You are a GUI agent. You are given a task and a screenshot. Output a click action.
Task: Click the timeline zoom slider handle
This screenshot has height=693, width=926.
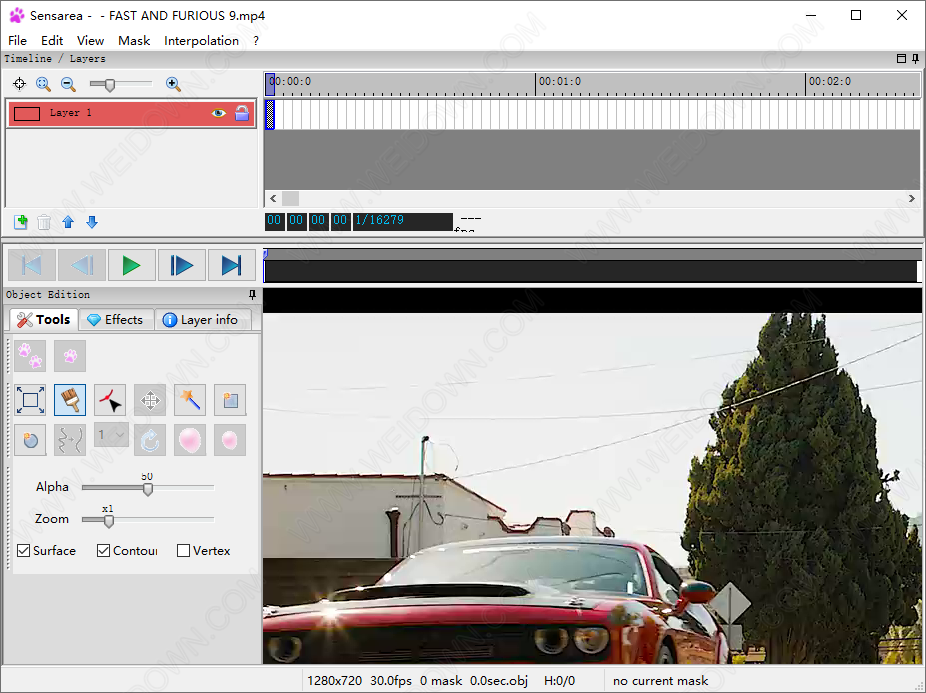pos(110,84)
